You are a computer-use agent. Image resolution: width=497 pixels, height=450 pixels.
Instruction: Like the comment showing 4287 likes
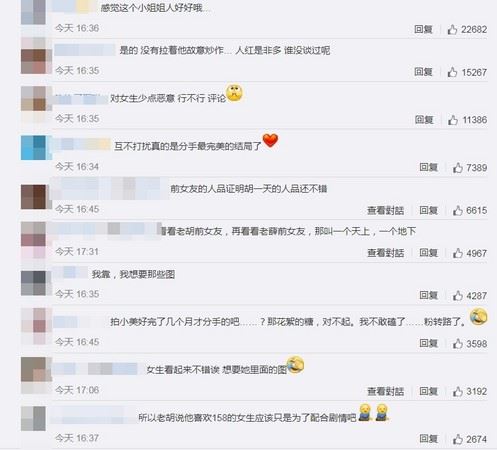(458, 296)
